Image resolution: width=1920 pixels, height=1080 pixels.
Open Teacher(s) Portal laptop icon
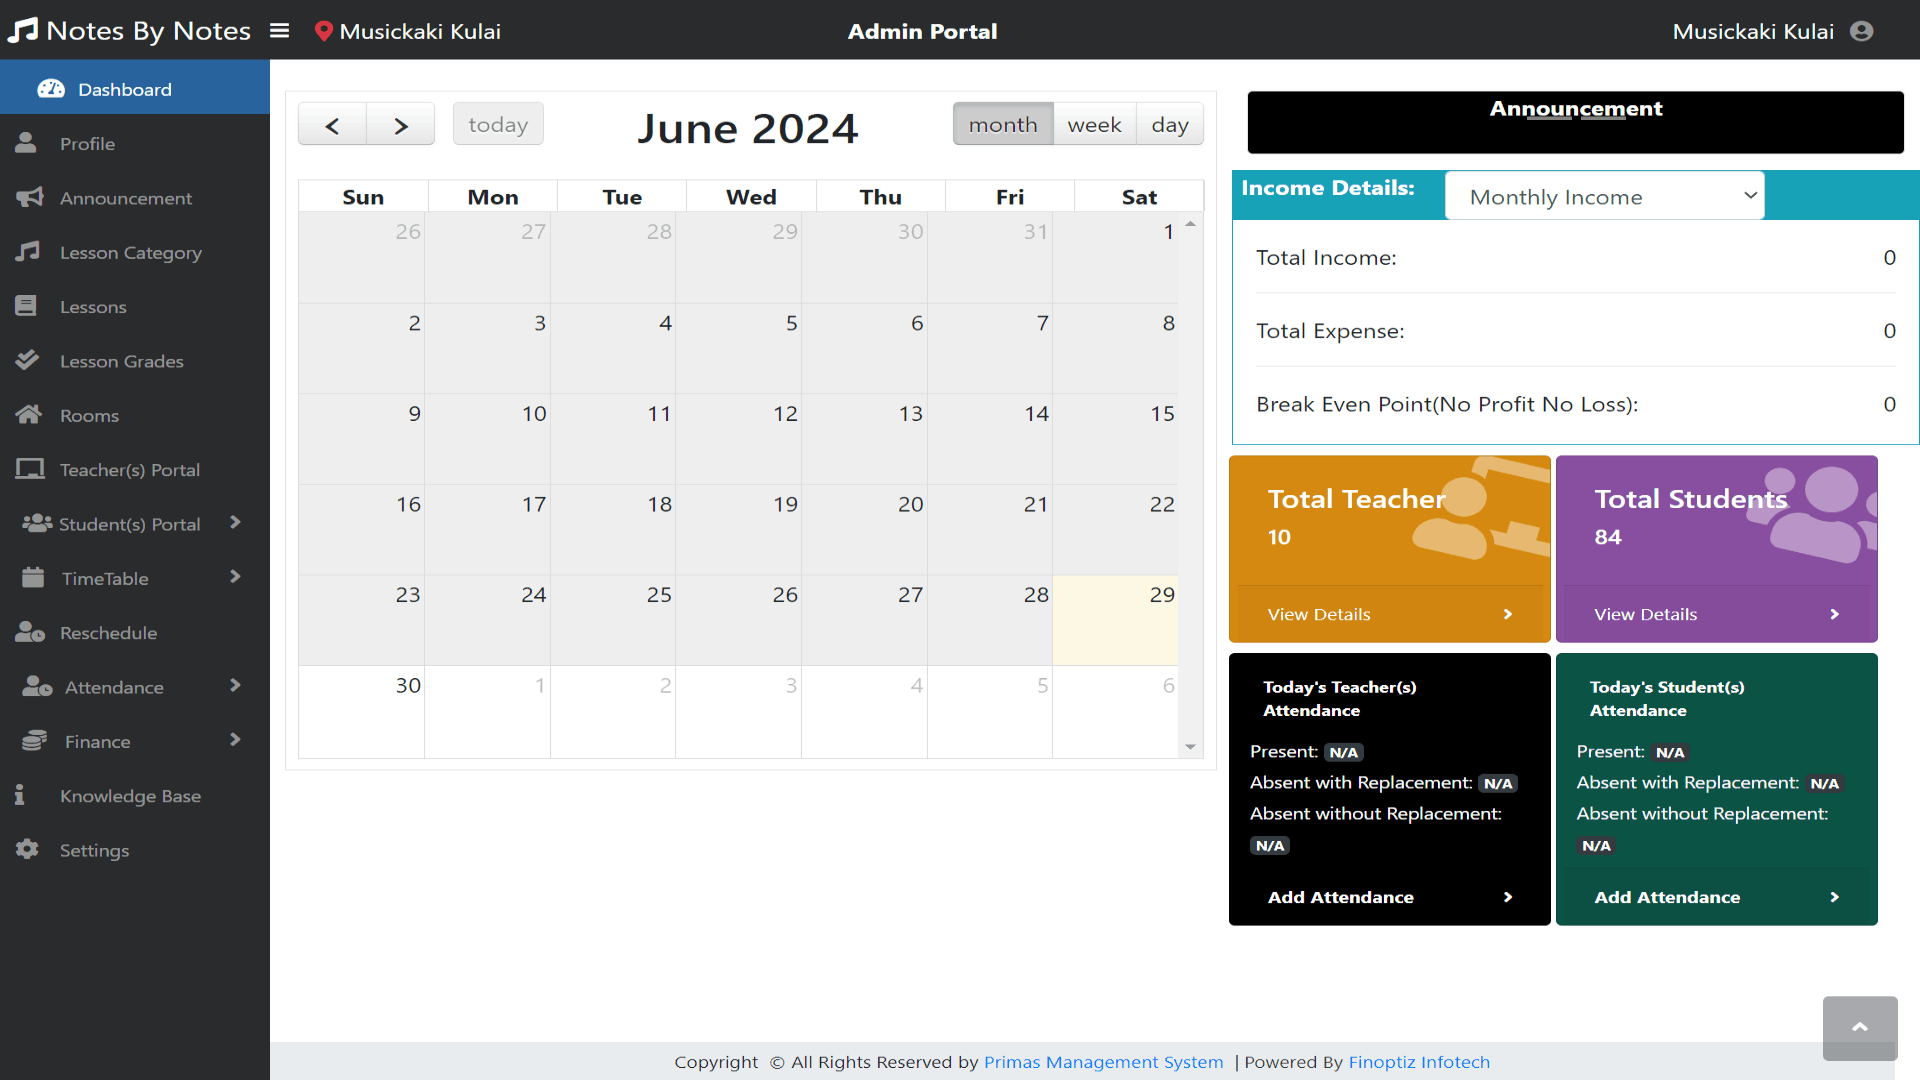coord(30,469)
